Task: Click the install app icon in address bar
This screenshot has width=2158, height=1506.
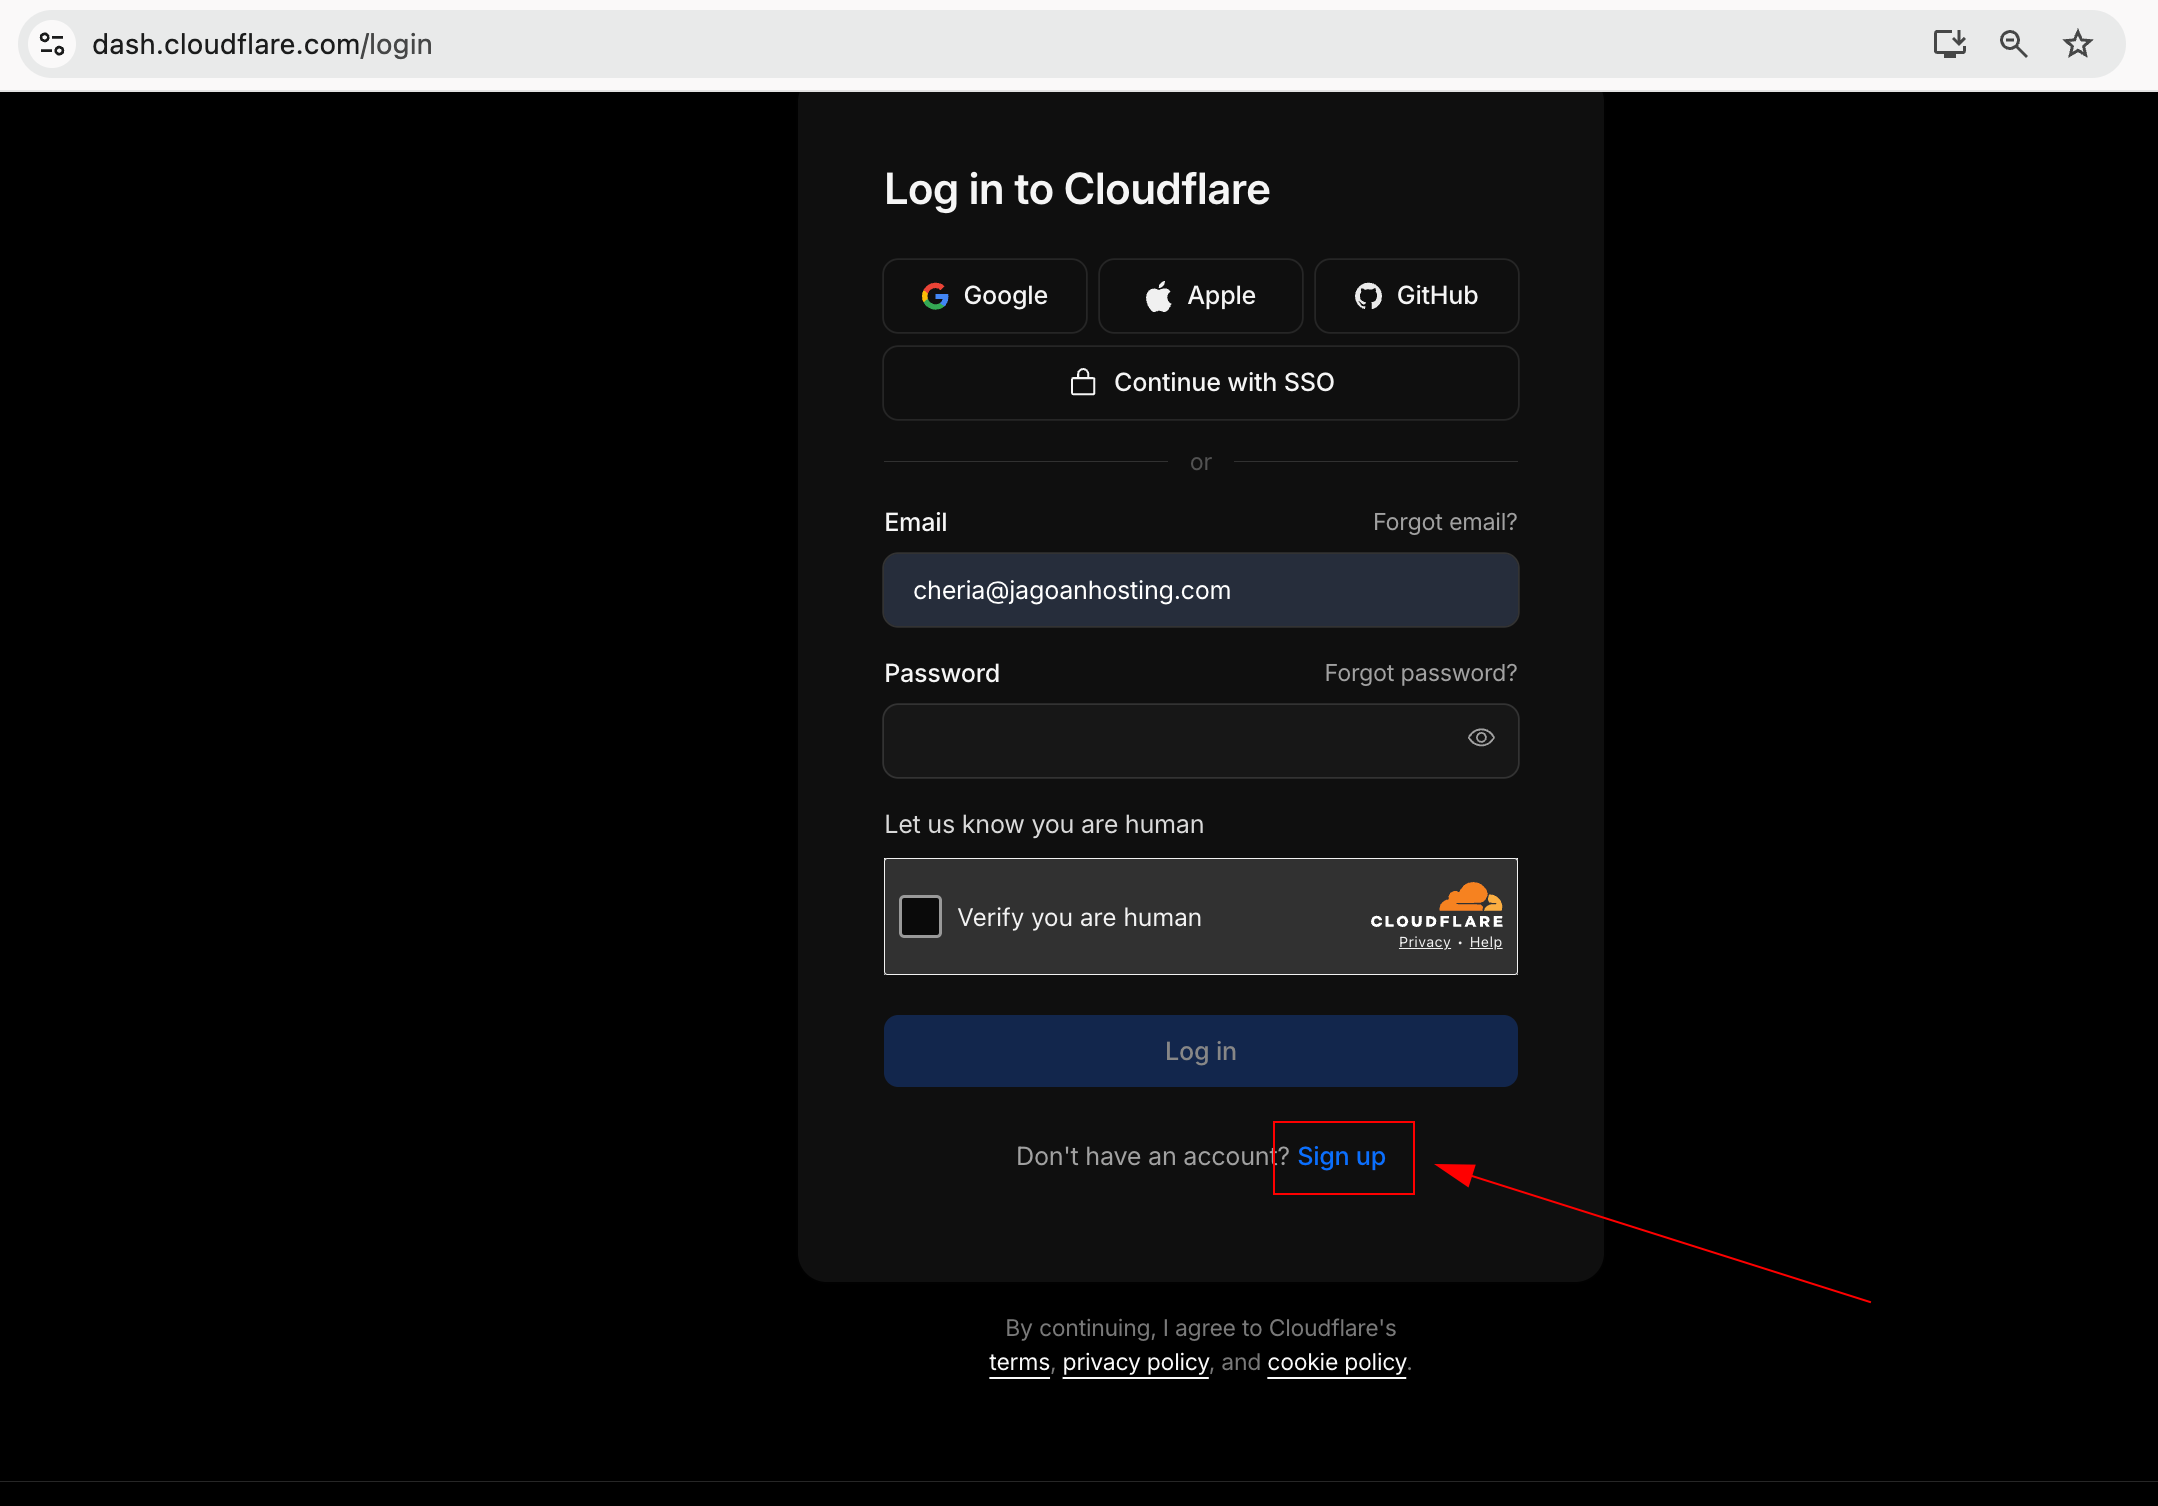Action: [x=1949, y=44]
